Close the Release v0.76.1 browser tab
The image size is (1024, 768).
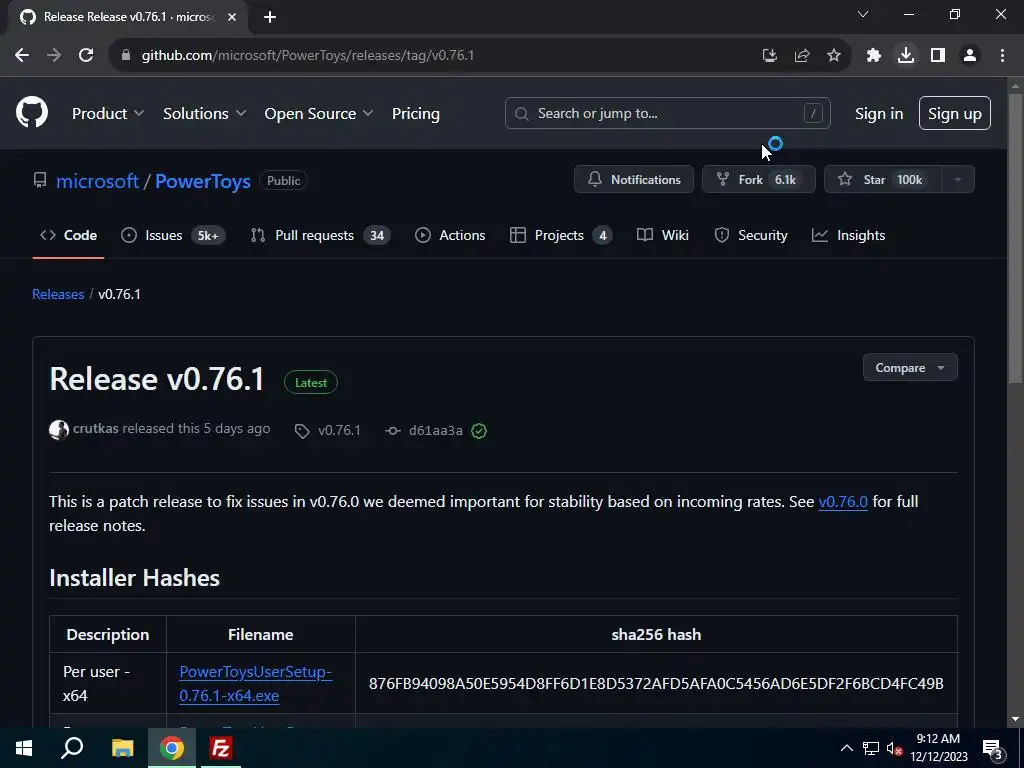pyautogui.click(x=231, y=17)
